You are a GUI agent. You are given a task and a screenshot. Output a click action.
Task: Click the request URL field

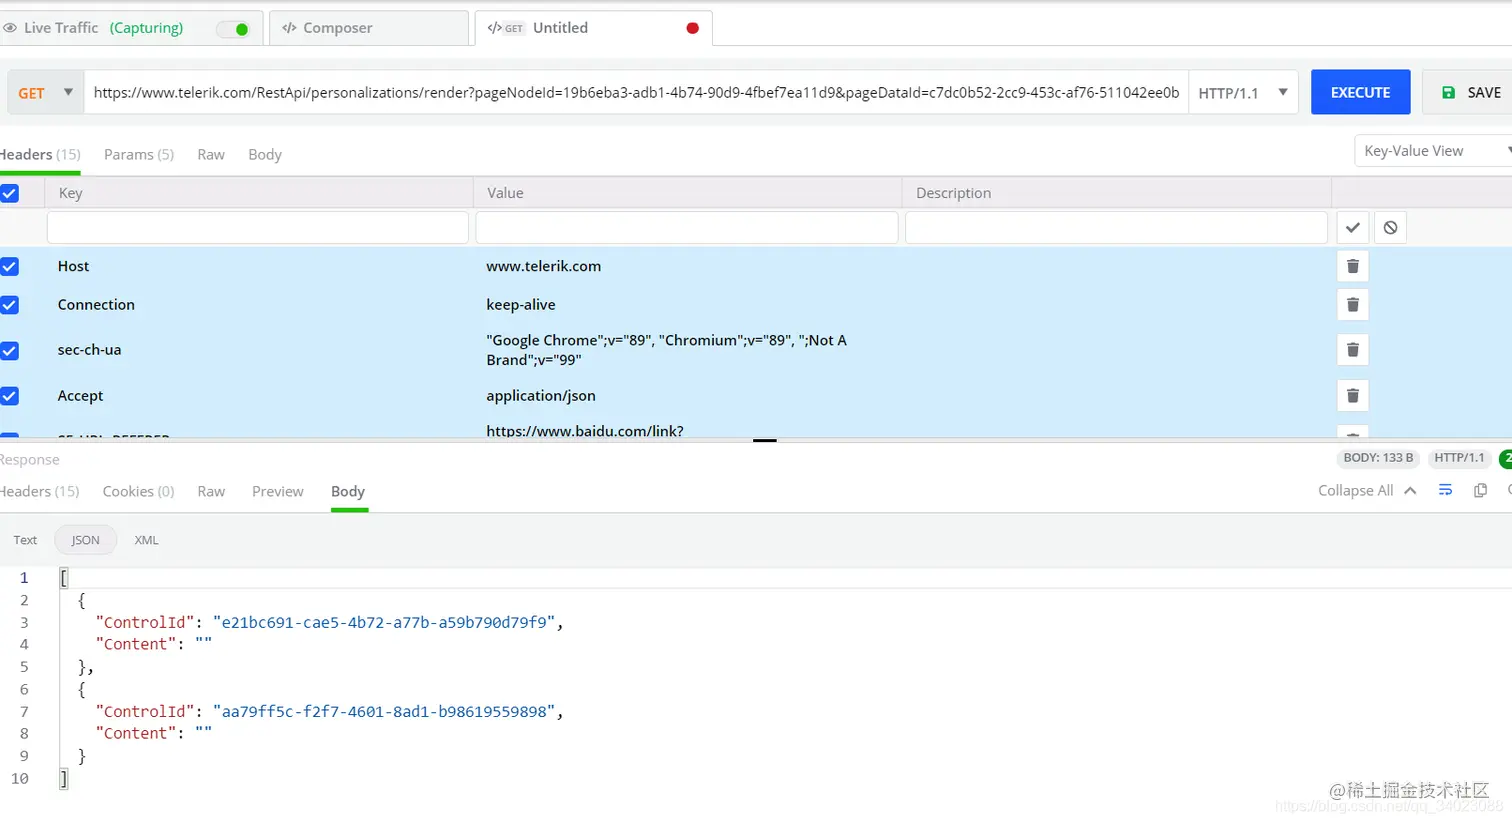pyautogui.click(x=636, y=92)
